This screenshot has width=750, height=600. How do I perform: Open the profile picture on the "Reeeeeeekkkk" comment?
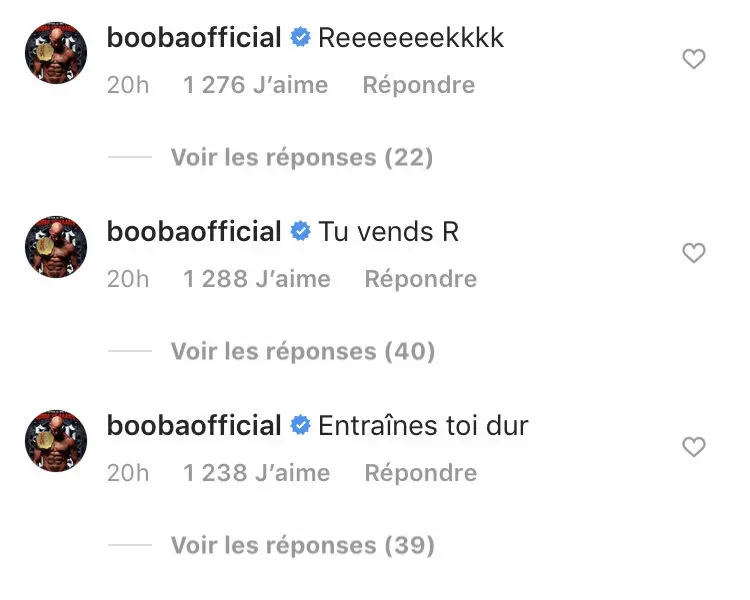pos(56,53)
